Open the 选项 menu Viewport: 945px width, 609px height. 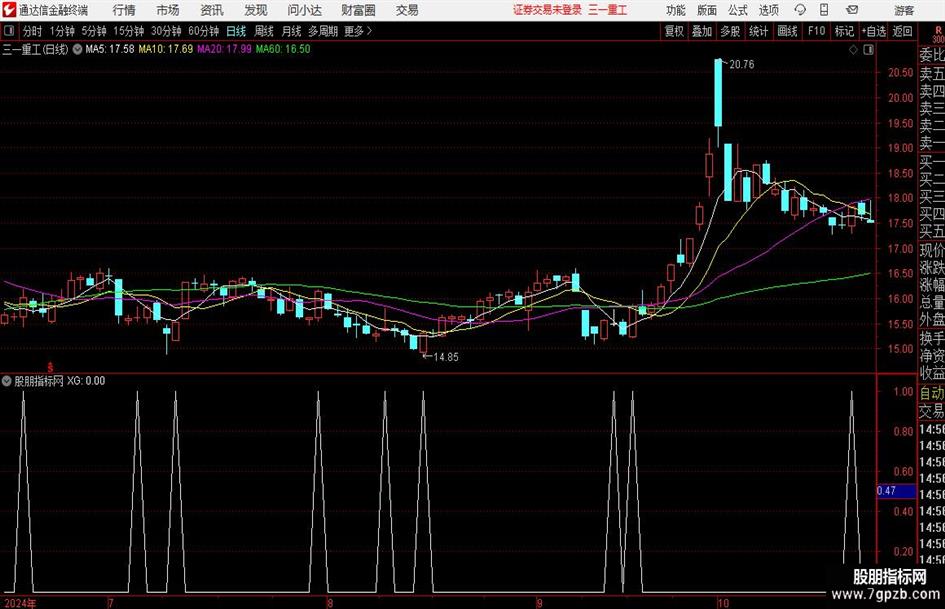coord(768,10)
